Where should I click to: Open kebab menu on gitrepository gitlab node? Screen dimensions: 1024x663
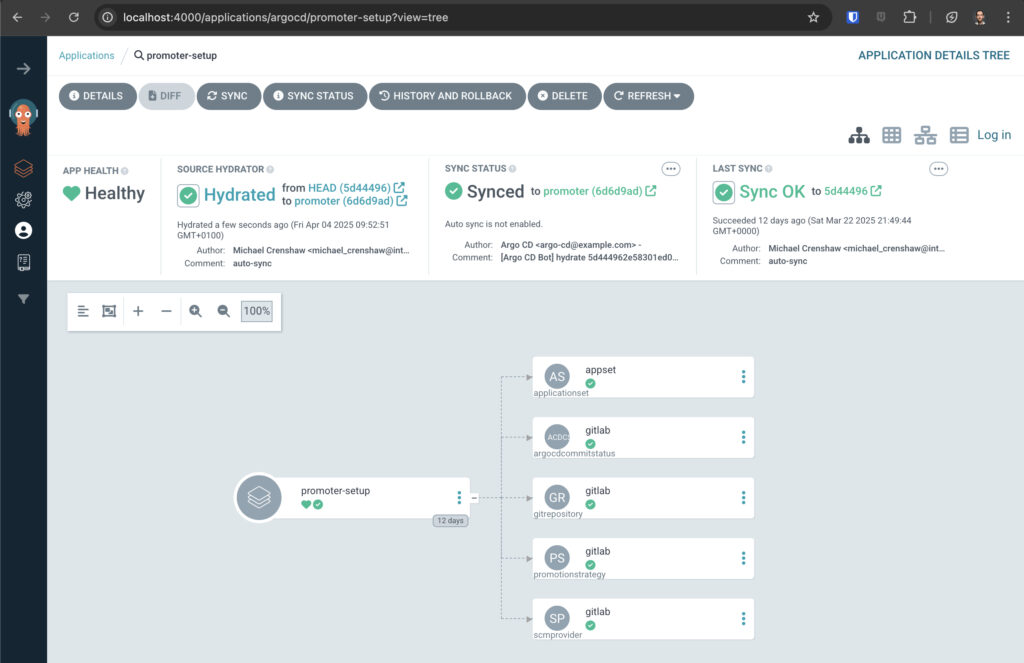(x=743, y=498)
